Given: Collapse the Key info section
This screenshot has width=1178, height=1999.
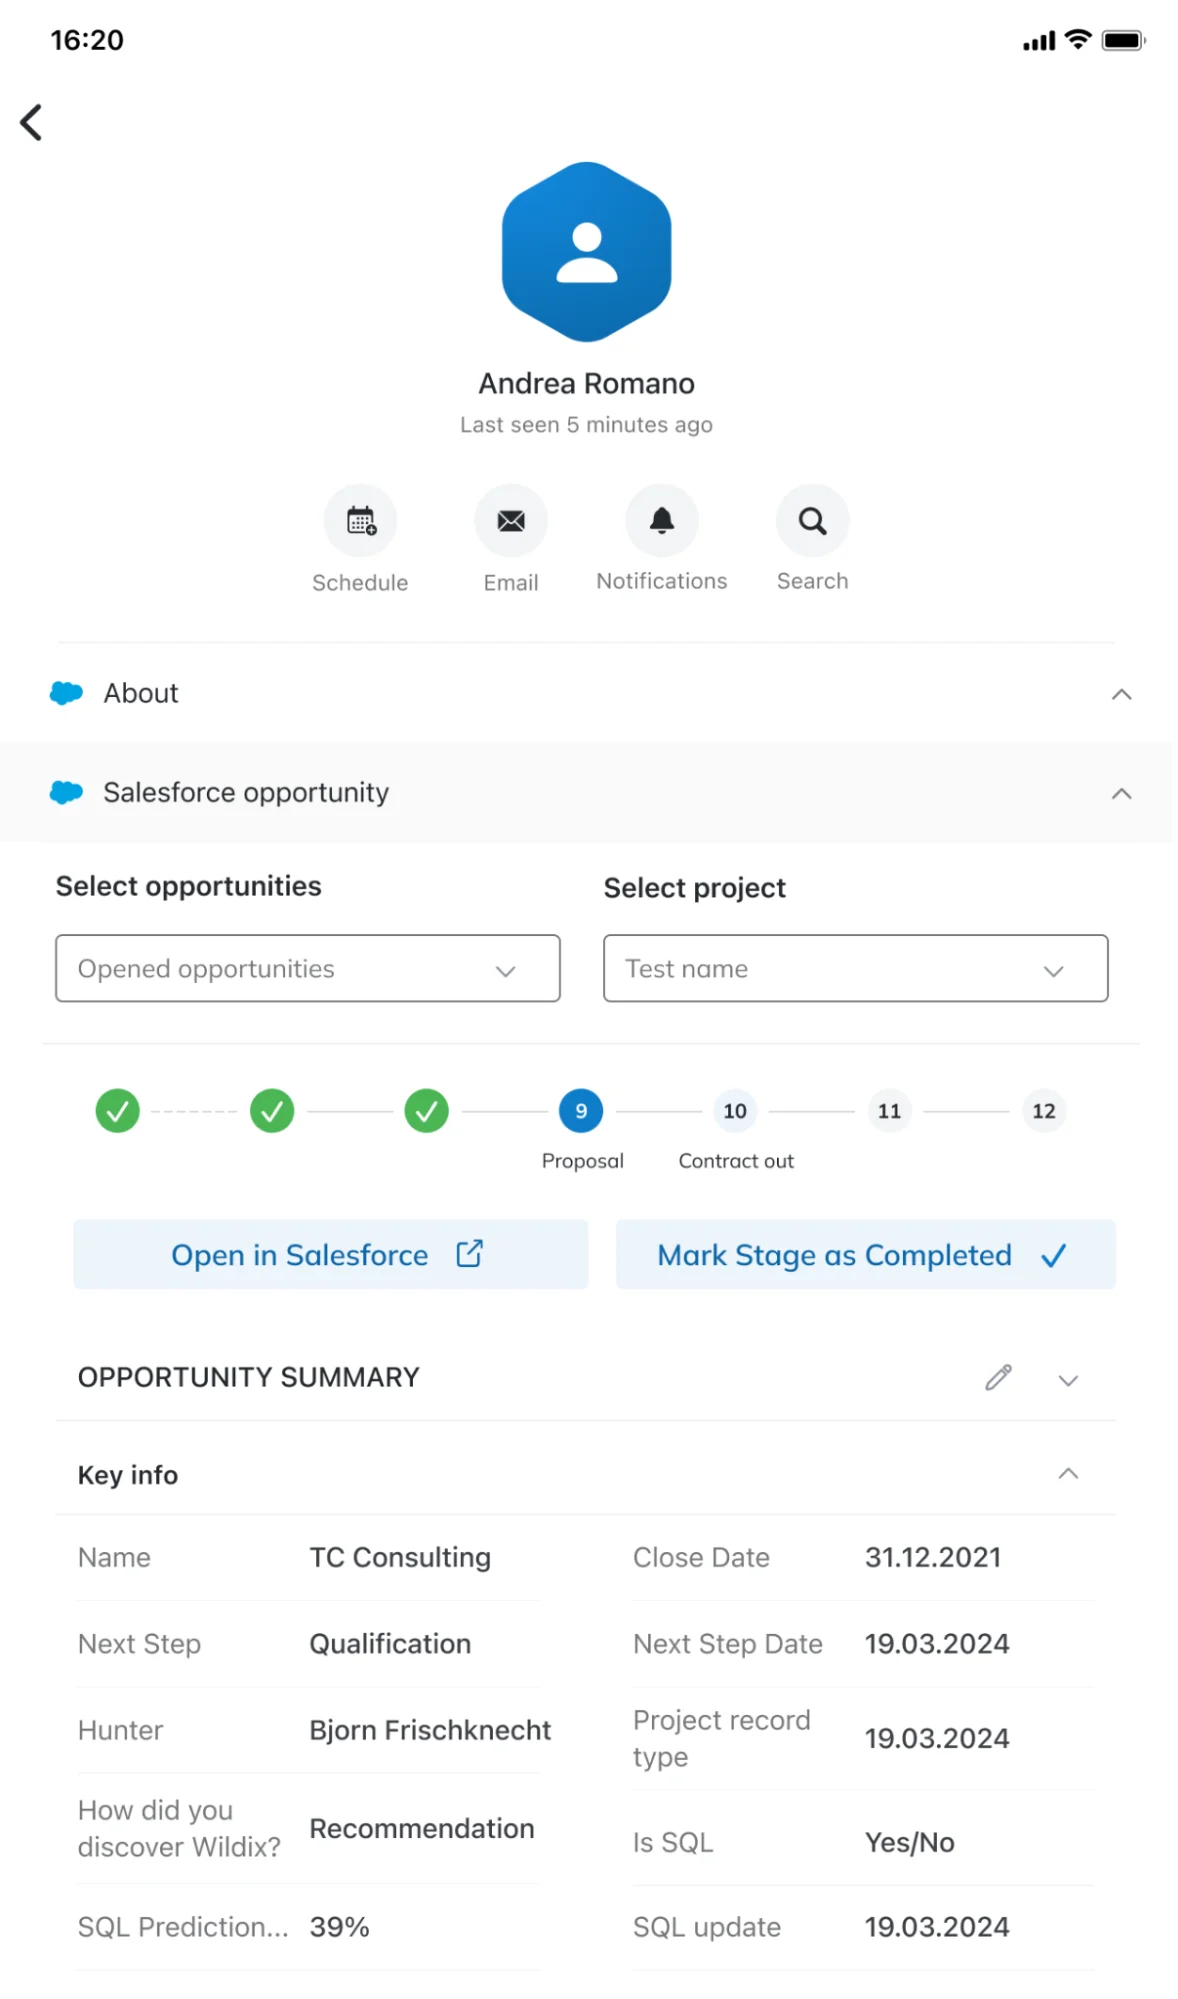Looking at the screenshot, I should (1068, 1474).
